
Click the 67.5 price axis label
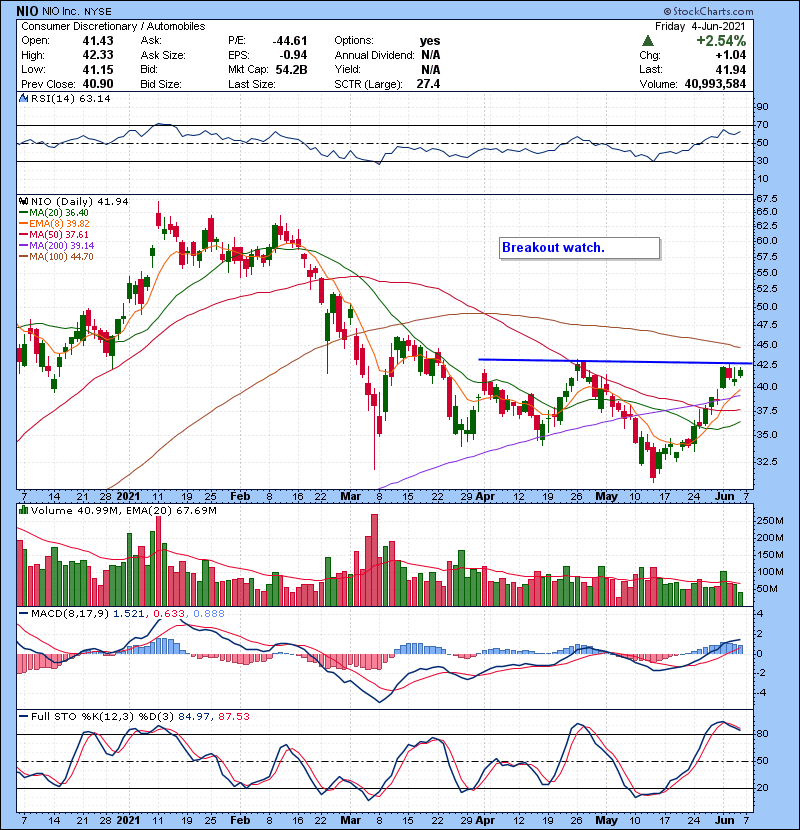(x=767, y=199)
